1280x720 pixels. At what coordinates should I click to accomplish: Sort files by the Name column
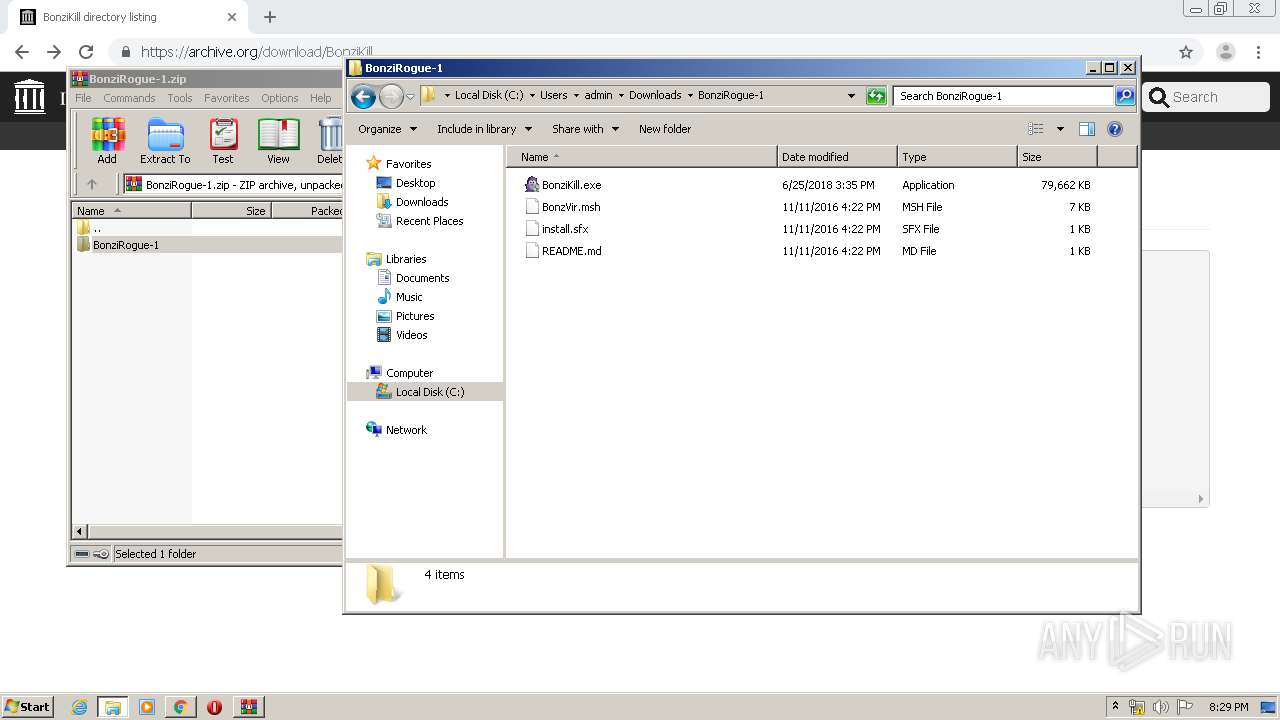(642, 157)
